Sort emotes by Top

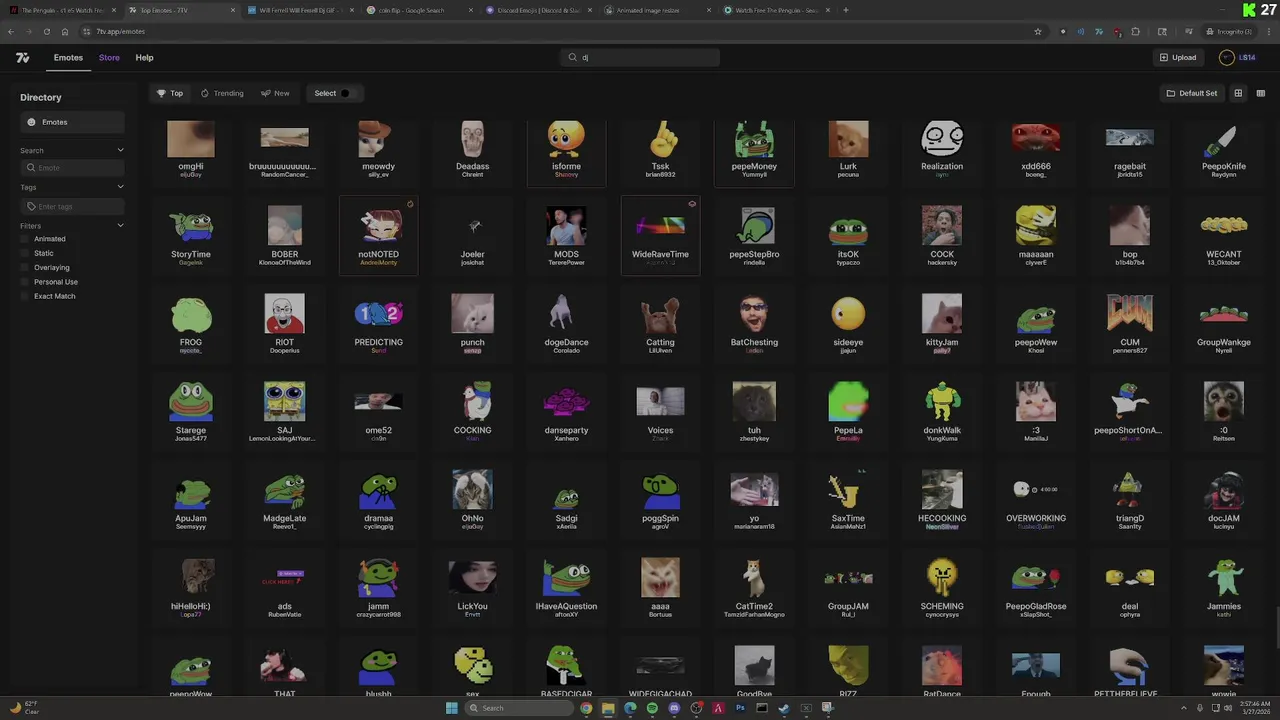coord(170,93)
